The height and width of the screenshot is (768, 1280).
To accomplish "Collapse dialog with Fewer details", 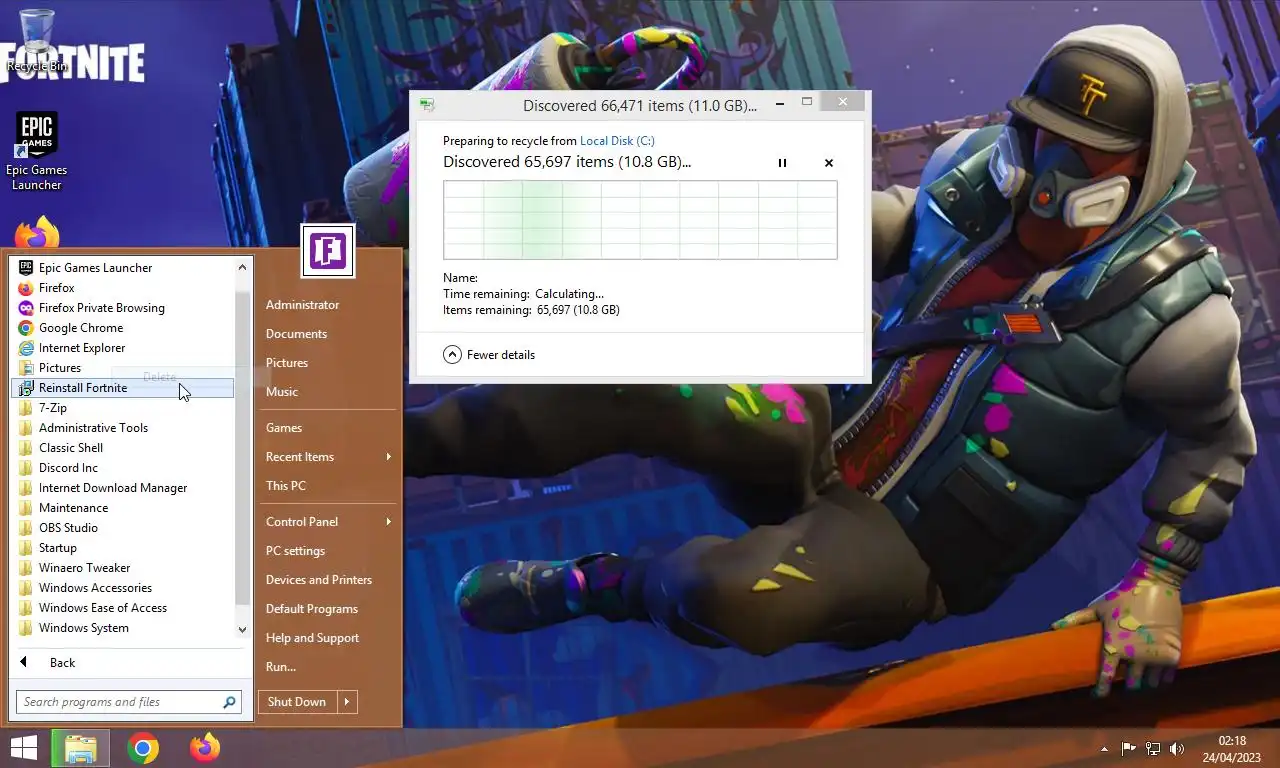I will 489,354.
